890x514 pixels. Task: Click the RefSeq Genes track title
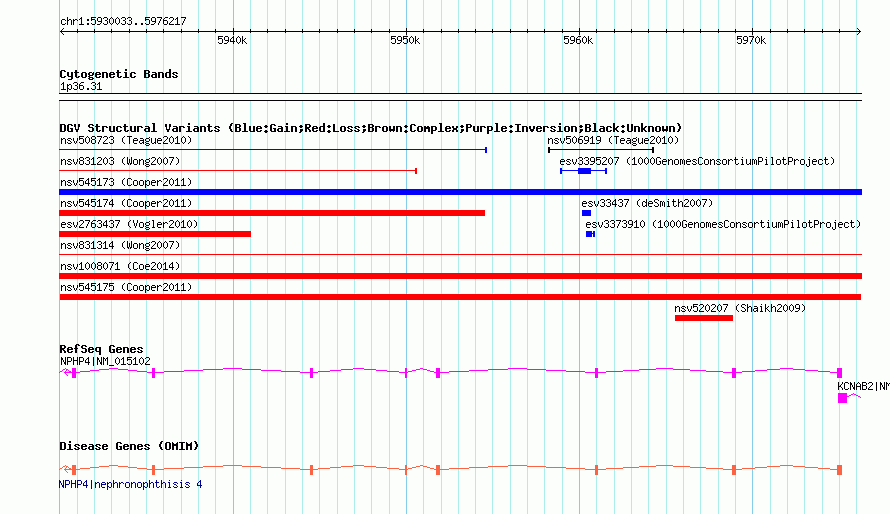point(101,349)
